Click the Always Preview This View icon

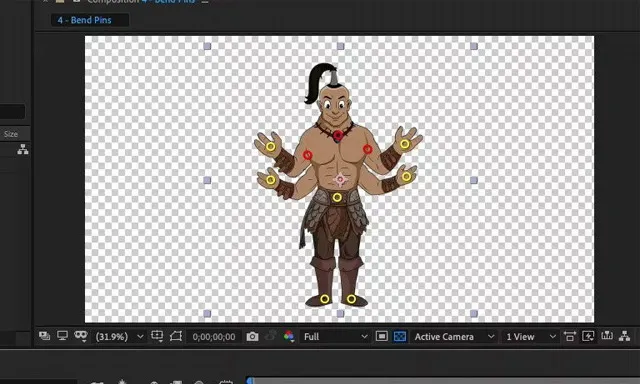(44, 336)
